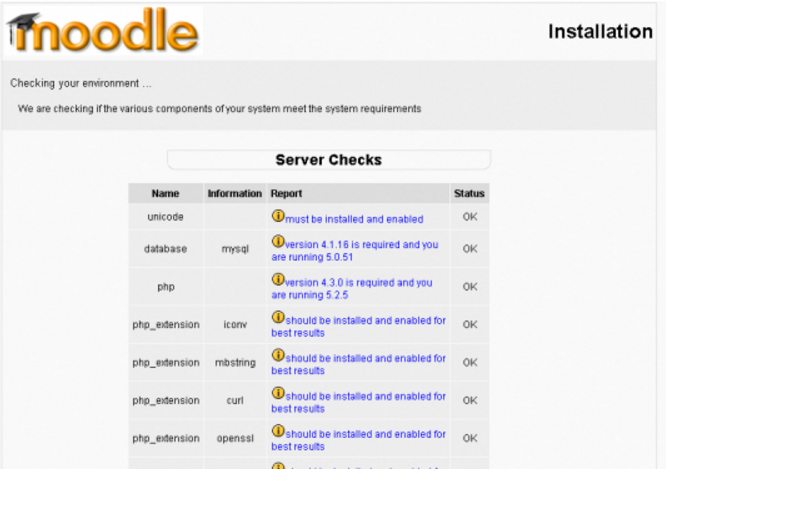Click OK status in curl row
The width and height of the screenshot is (811, 511).
click(470, 400)
